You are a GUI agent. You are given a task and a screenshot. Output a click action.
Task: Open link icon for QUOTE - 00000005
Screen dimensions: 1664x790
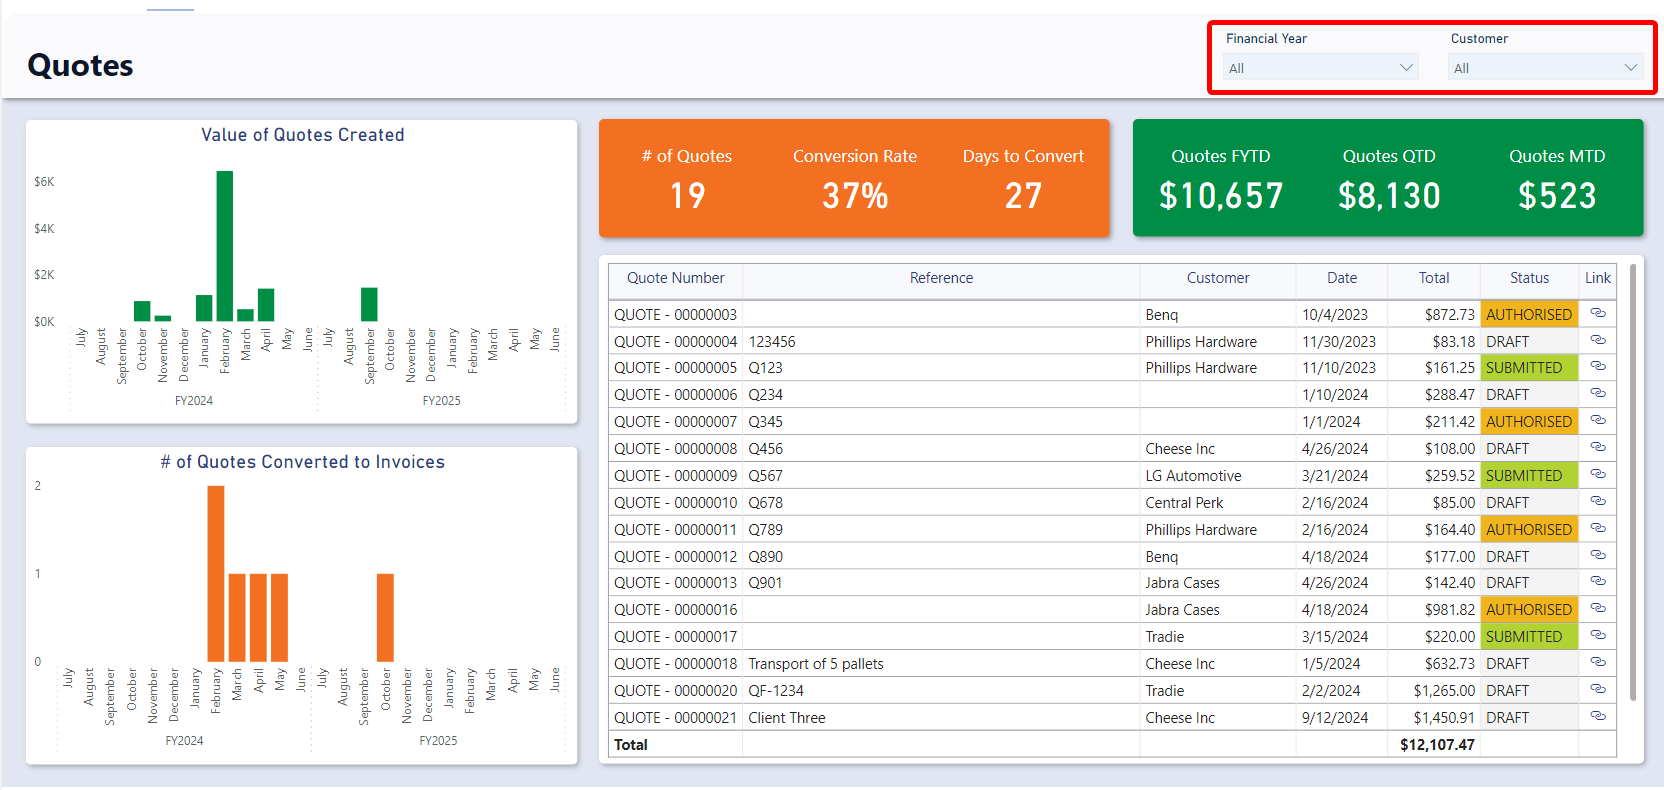tap(1598, 367)
